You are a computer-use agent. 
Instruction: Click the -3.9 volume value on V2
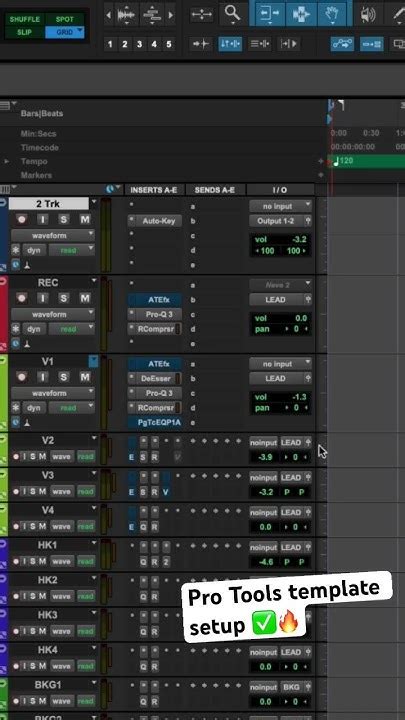265,457
